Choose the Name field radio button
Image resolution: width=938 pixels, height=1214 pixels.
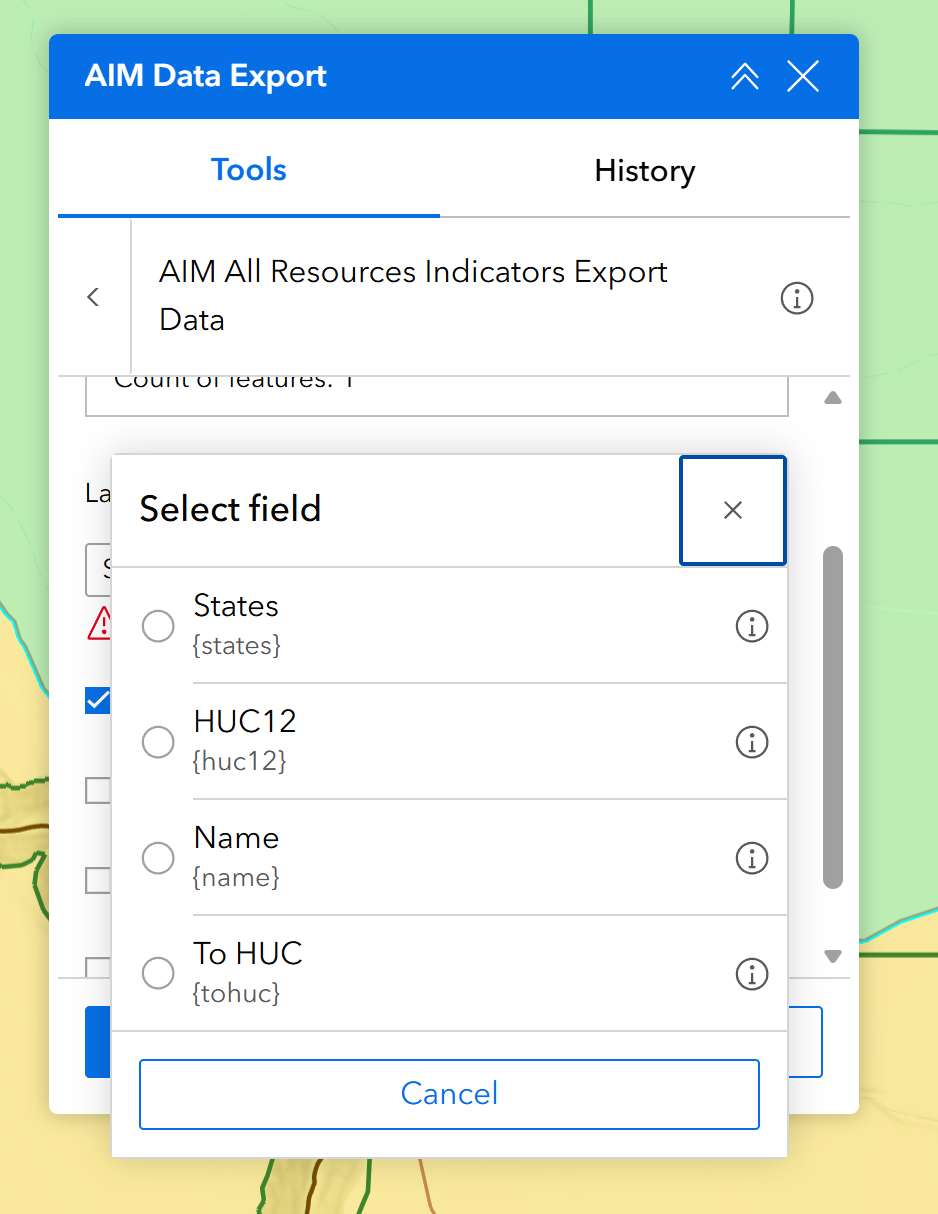158,858
